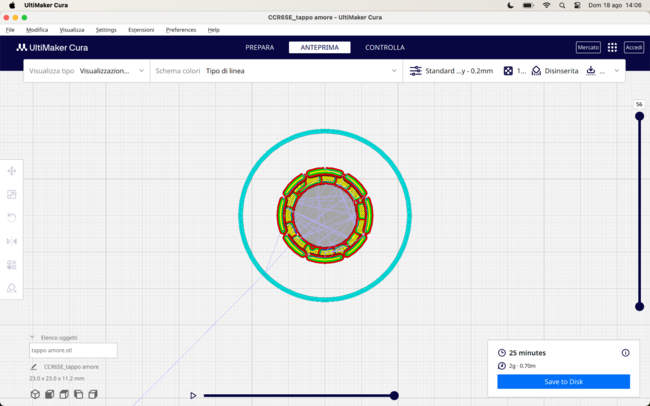Click the top handle of layer slider

pos(639,117)
